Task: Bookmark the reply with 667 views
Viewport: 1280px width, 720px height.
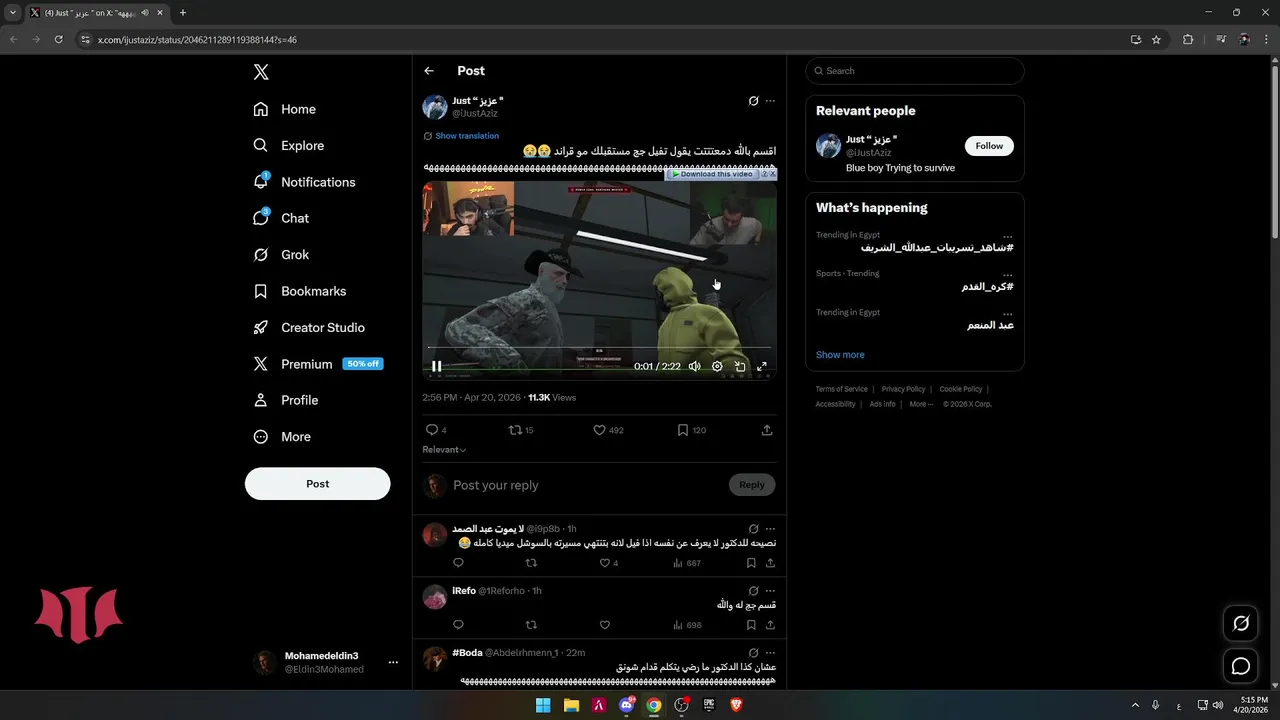Action: pyautogui.click(x=751, y=563)
